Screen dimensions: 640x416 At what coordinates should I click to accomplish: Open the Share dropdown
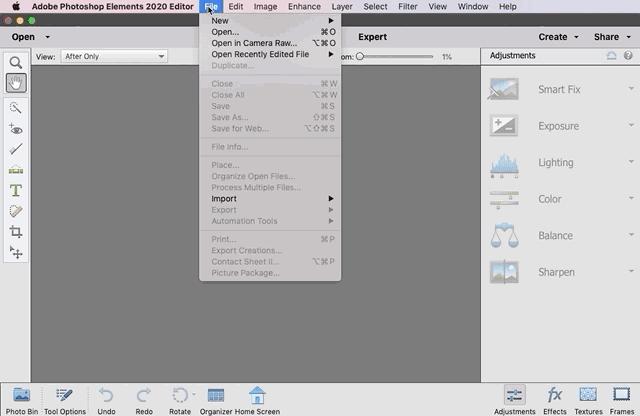point(612,37)
